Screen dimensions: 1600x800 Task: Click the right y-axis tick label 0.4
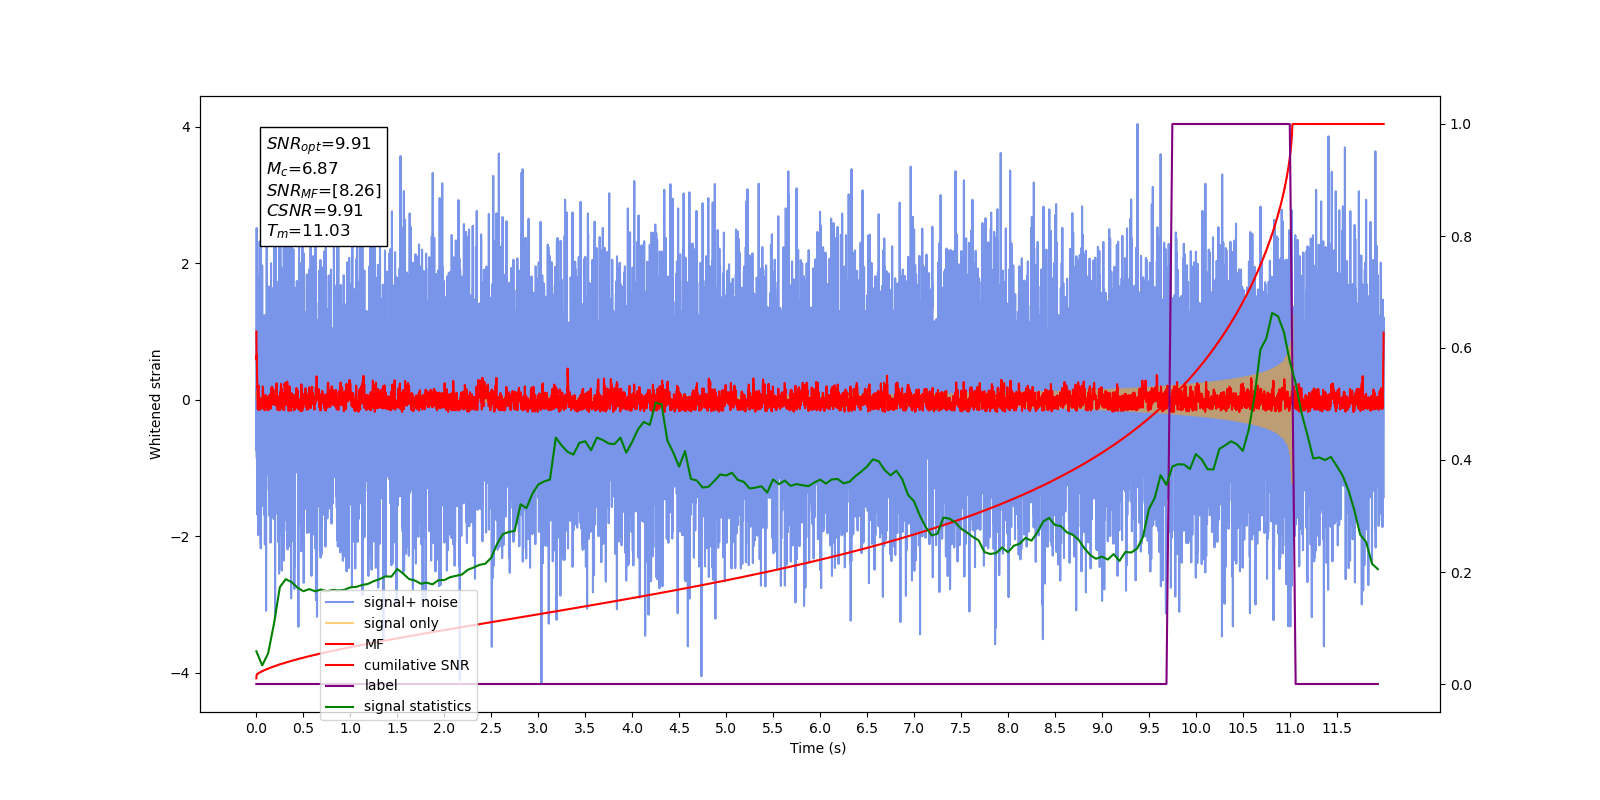1461,461
